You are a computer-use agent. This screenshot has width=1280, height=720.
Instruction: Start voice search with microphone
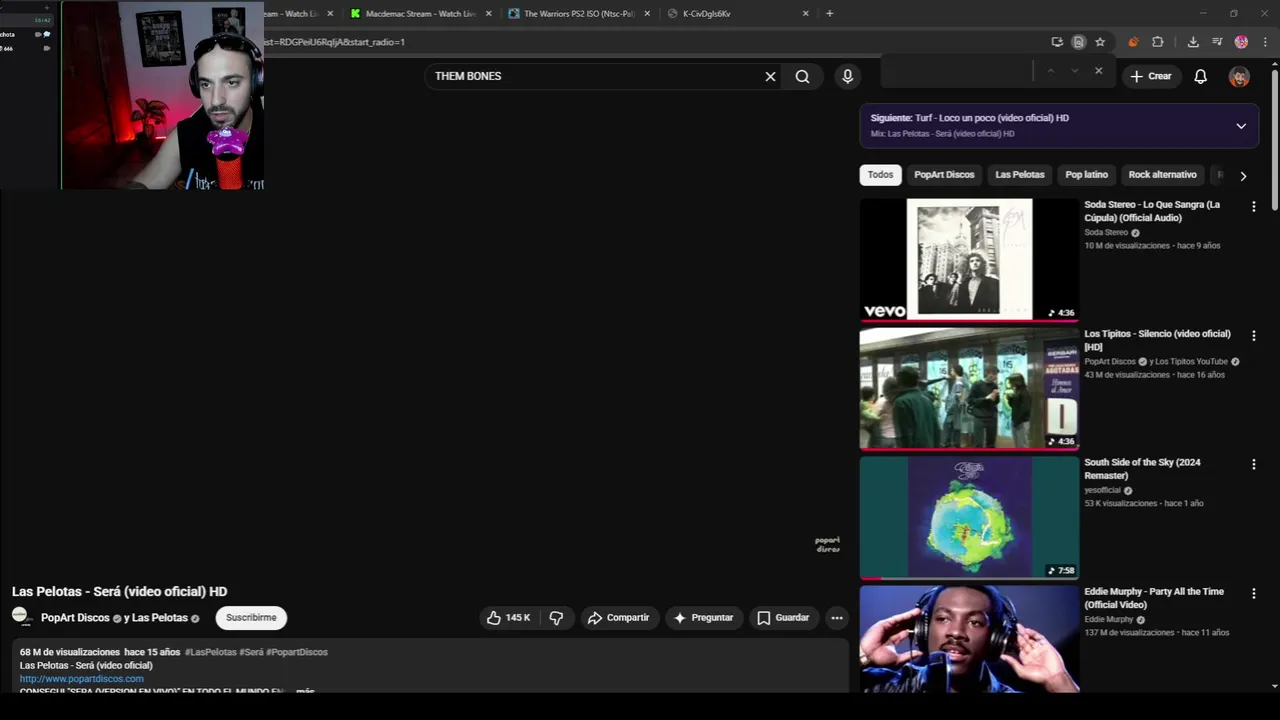[x=847, y=76]
